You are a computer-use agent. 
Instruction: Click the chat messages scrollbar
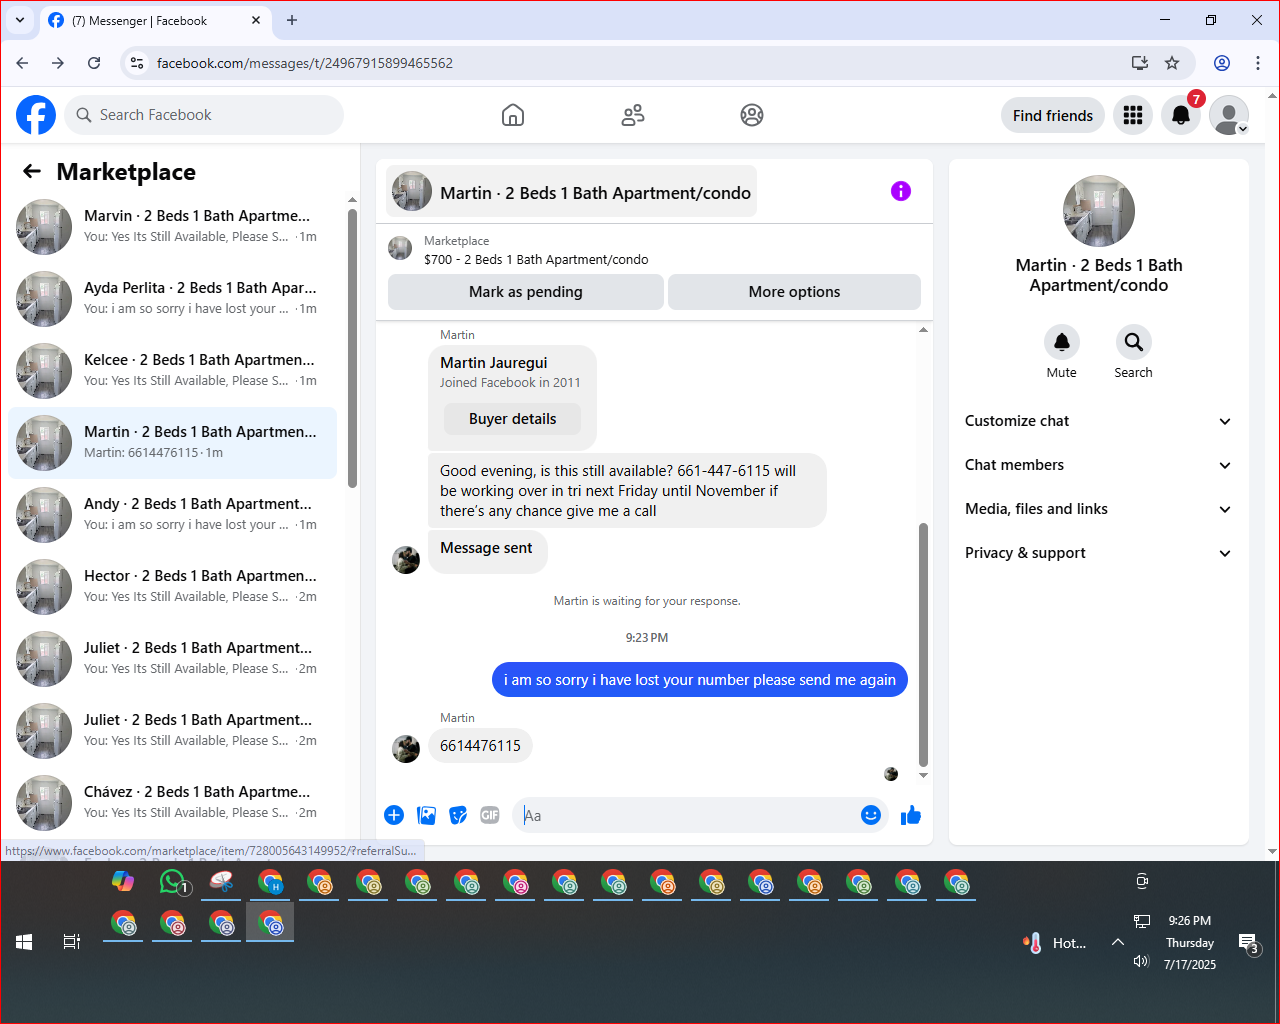pyautogui.click(x=923, y=645)
